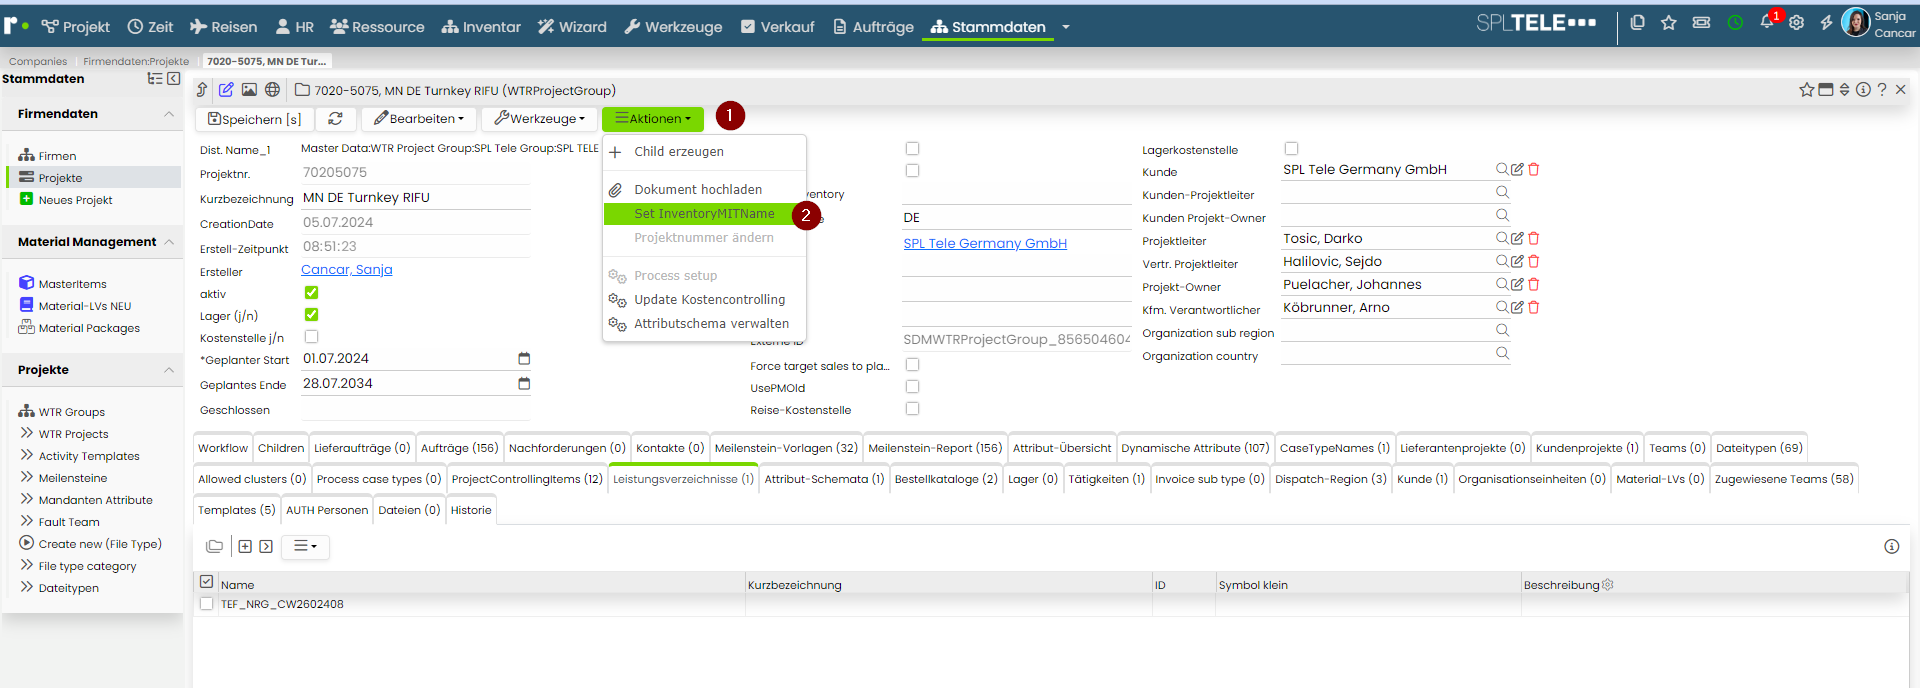Open WTR Projects in sidebar
Screen dimensions: 1920x688
(x=73, y=434)
